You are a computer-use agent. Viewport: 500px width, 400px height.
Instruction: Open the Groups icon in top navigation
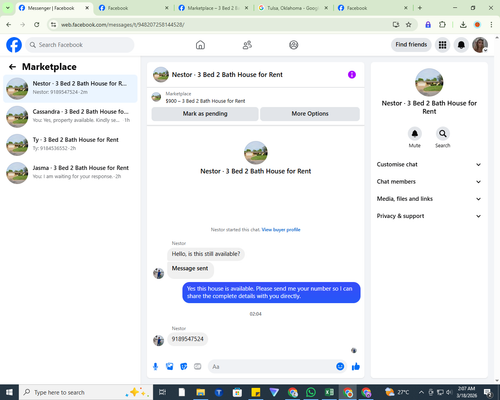click(294, 45)
